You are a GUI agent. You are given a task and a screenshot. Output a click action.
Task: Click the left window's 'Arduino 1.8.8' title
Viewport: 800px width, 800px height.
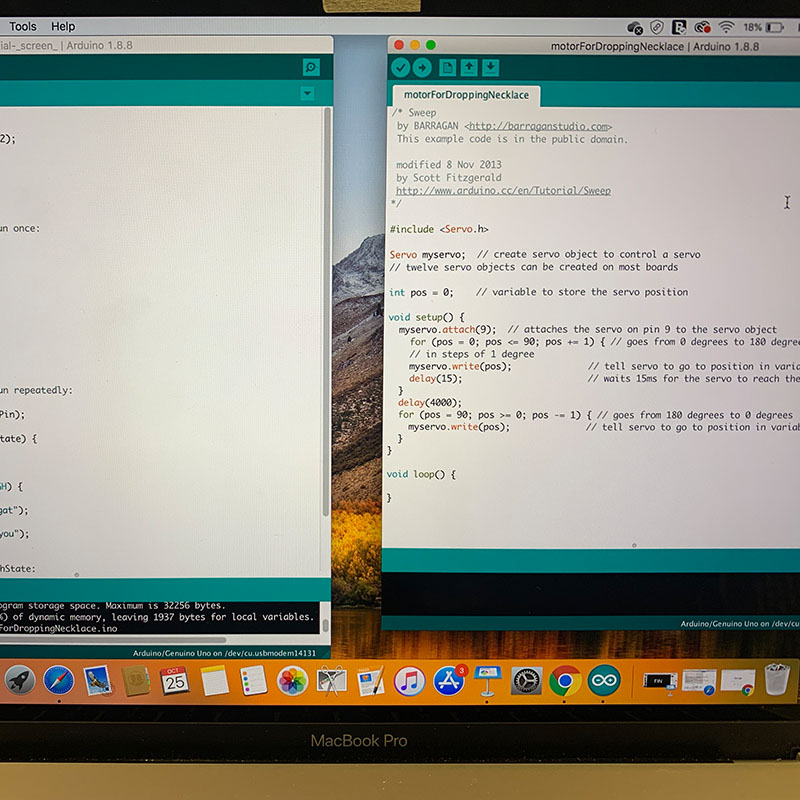(99, 45)
